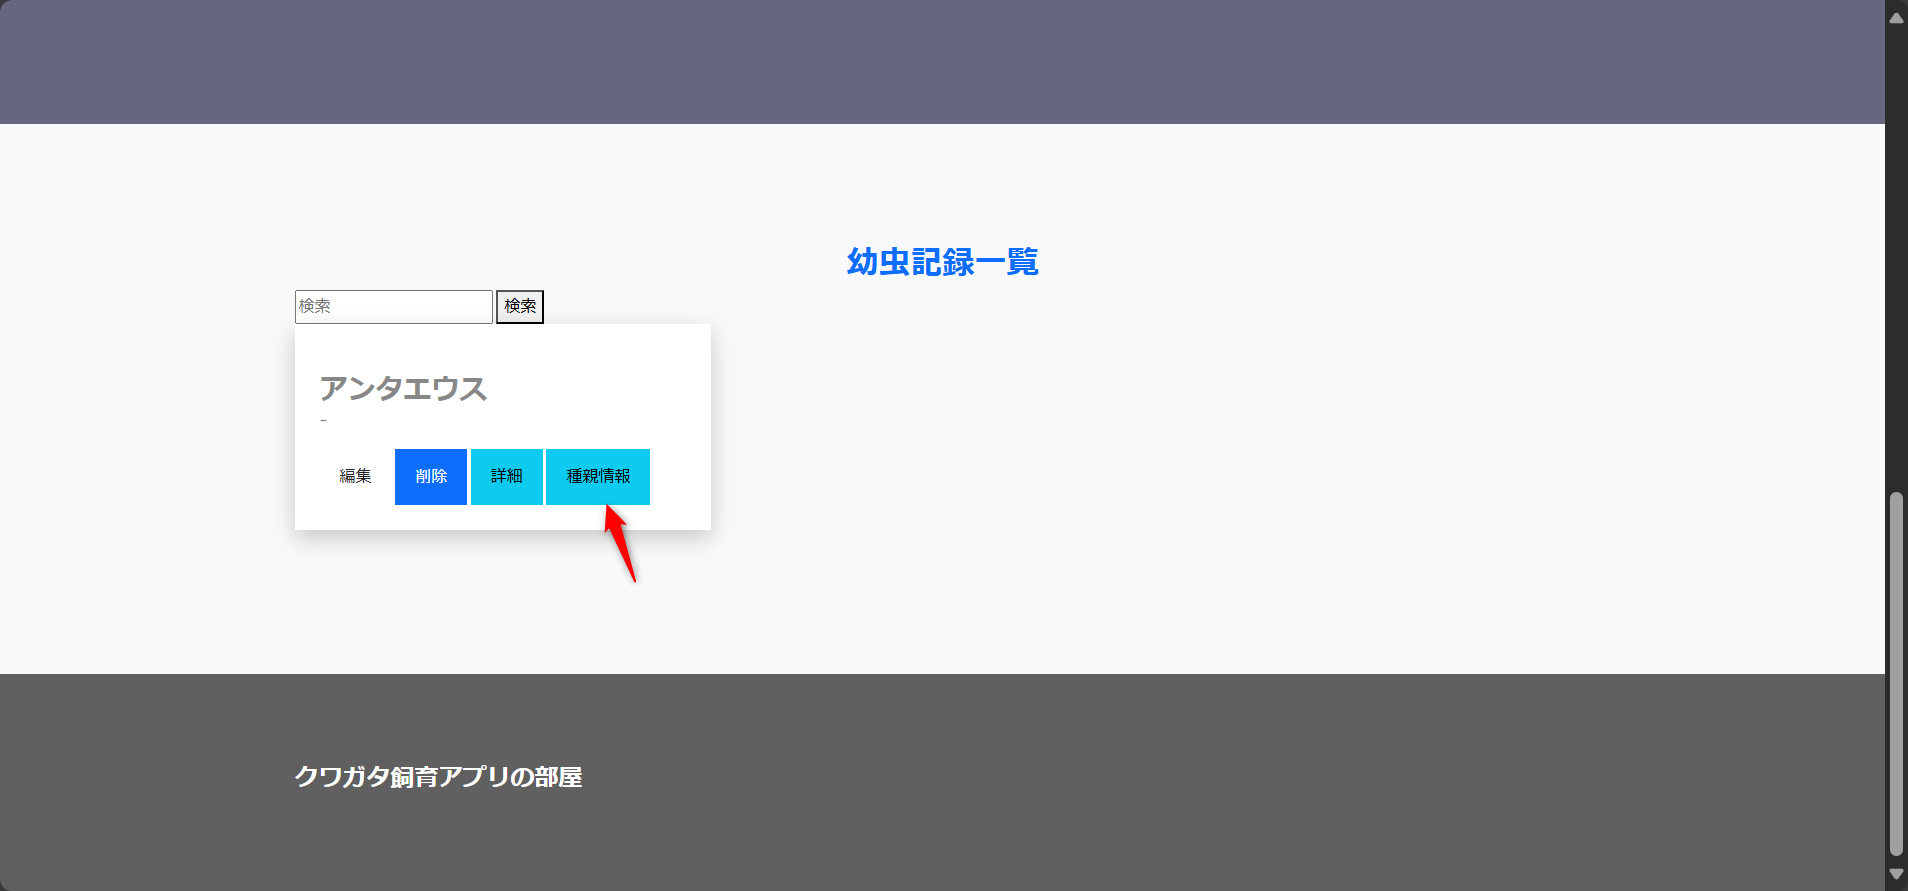The width and height of the screenshot is (1908, 891).
Task: Open the 種親情報 parent info button
Action: (x=598, y=477)
